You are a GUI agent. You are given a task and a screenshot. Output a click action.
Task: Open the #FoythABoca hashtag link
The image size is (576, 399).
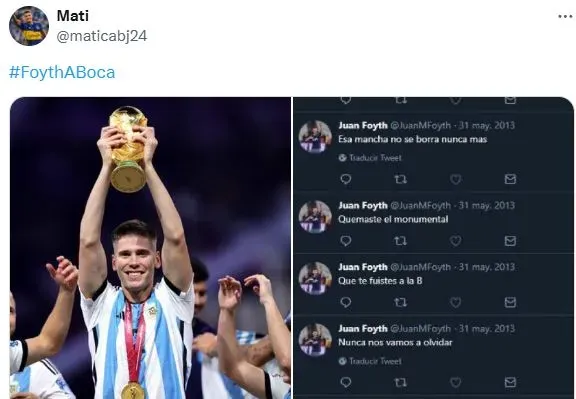click(x=62, y=72)
